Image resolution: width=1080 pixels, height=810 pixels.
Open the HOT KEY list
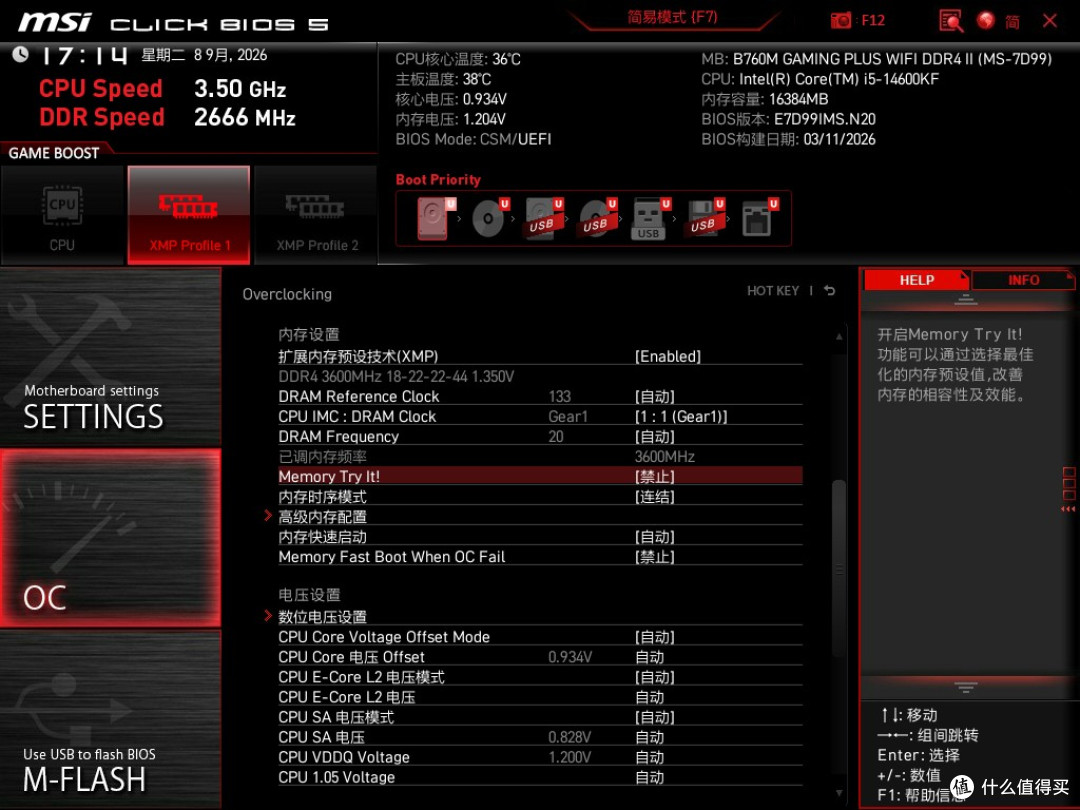773,291
